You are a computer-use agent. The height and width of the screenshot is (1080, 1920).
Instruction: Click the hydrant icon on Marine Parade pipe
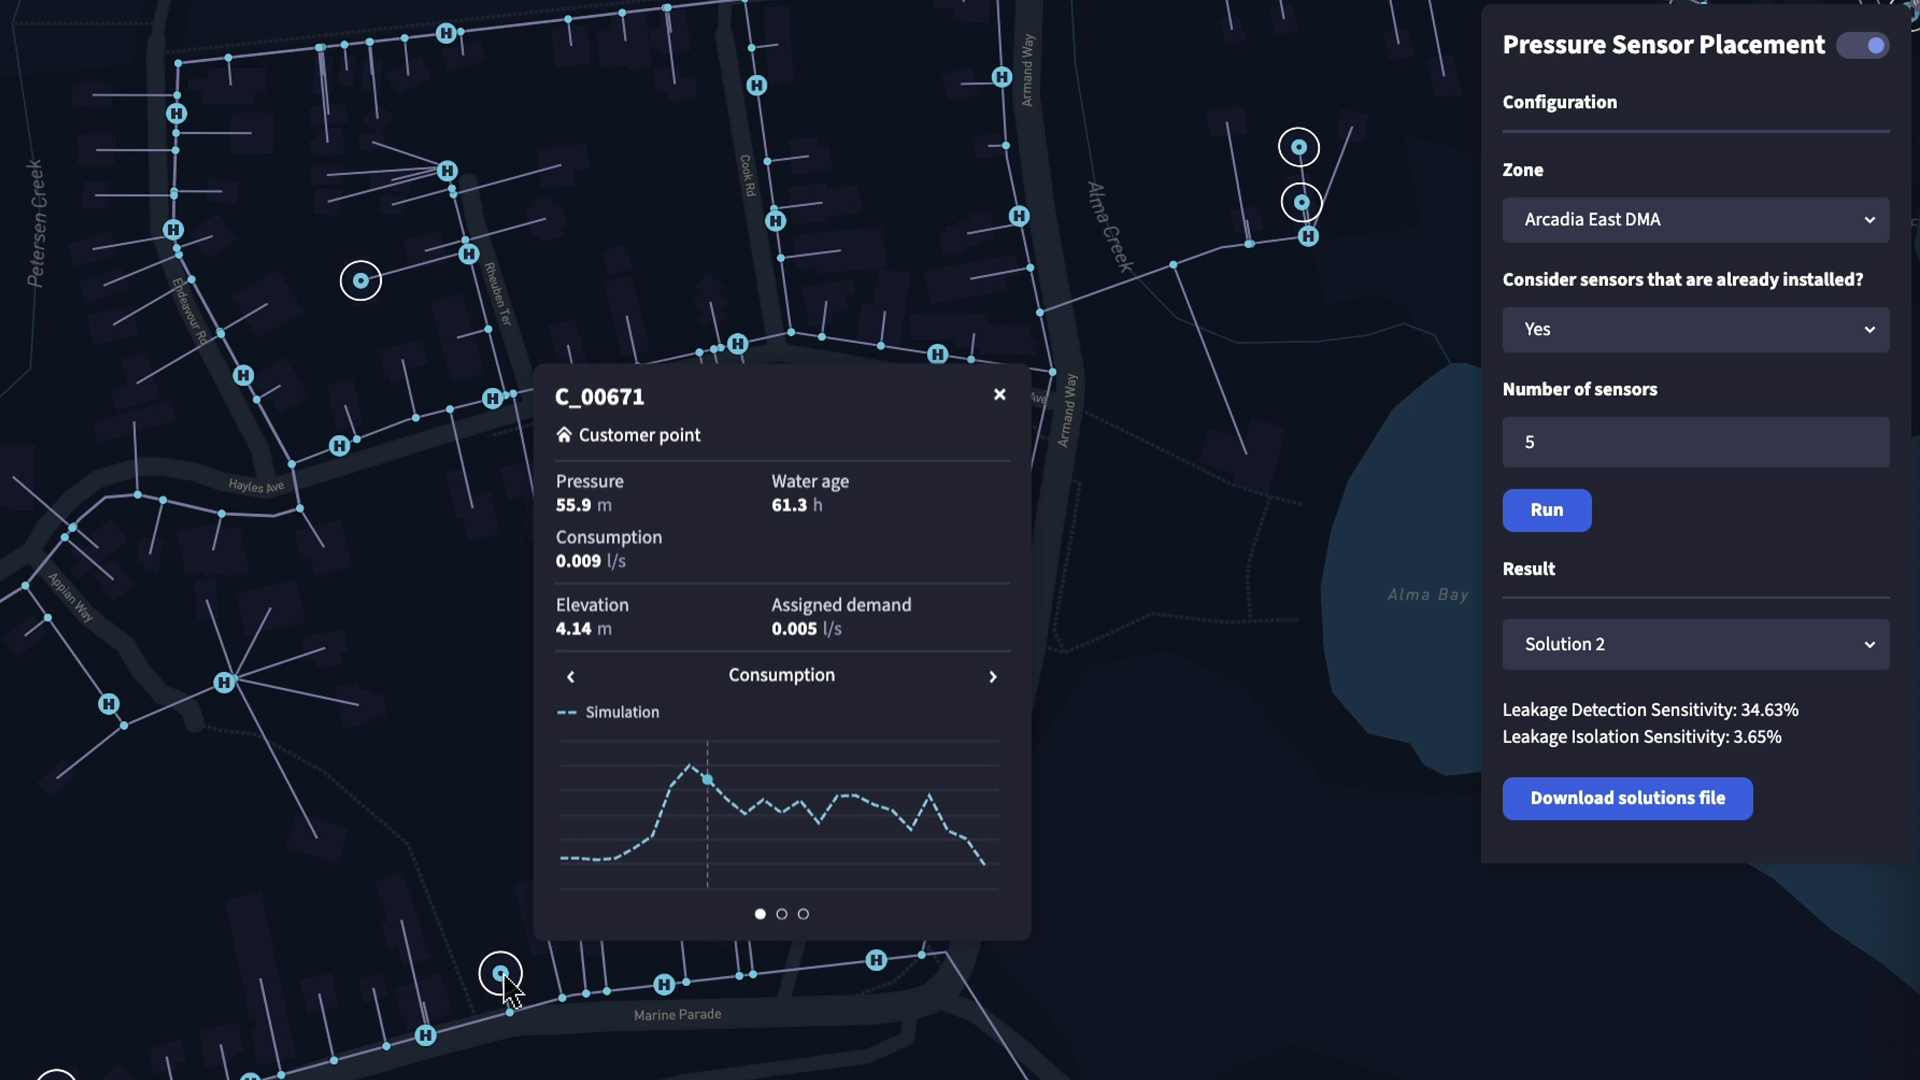[664, 985]
